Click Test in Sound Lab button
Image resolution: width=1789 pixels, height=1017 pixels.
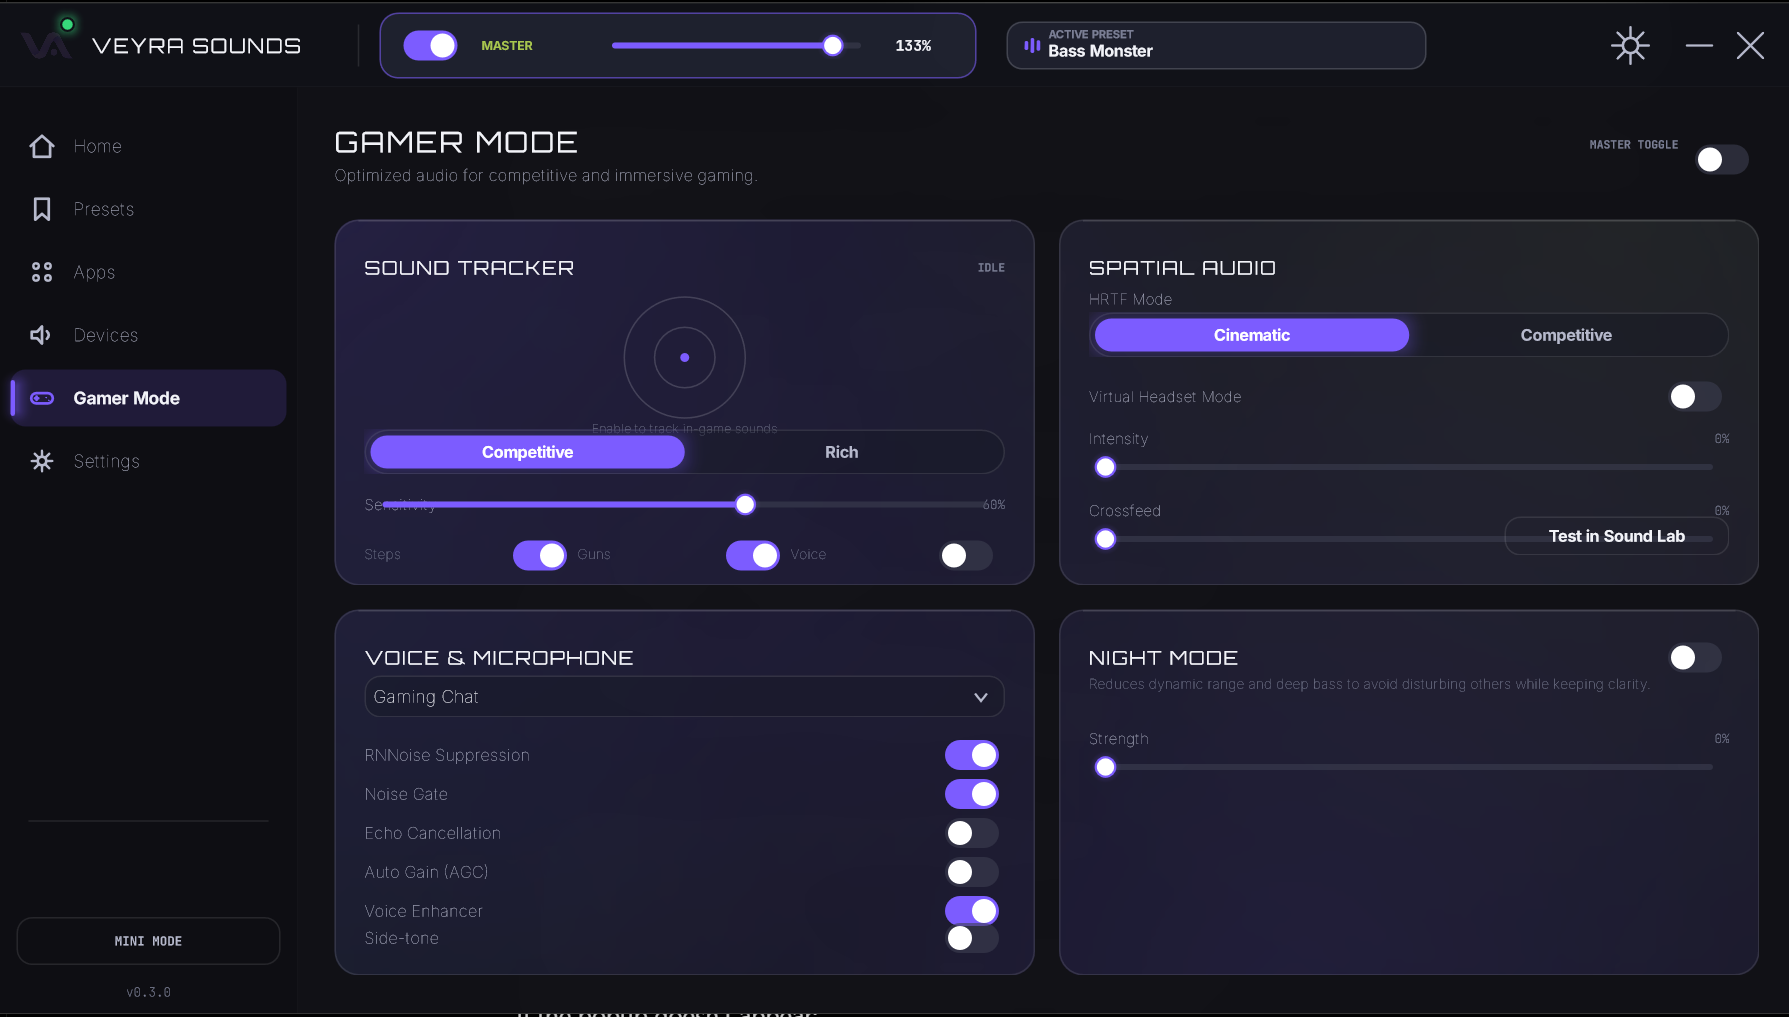1616,536
